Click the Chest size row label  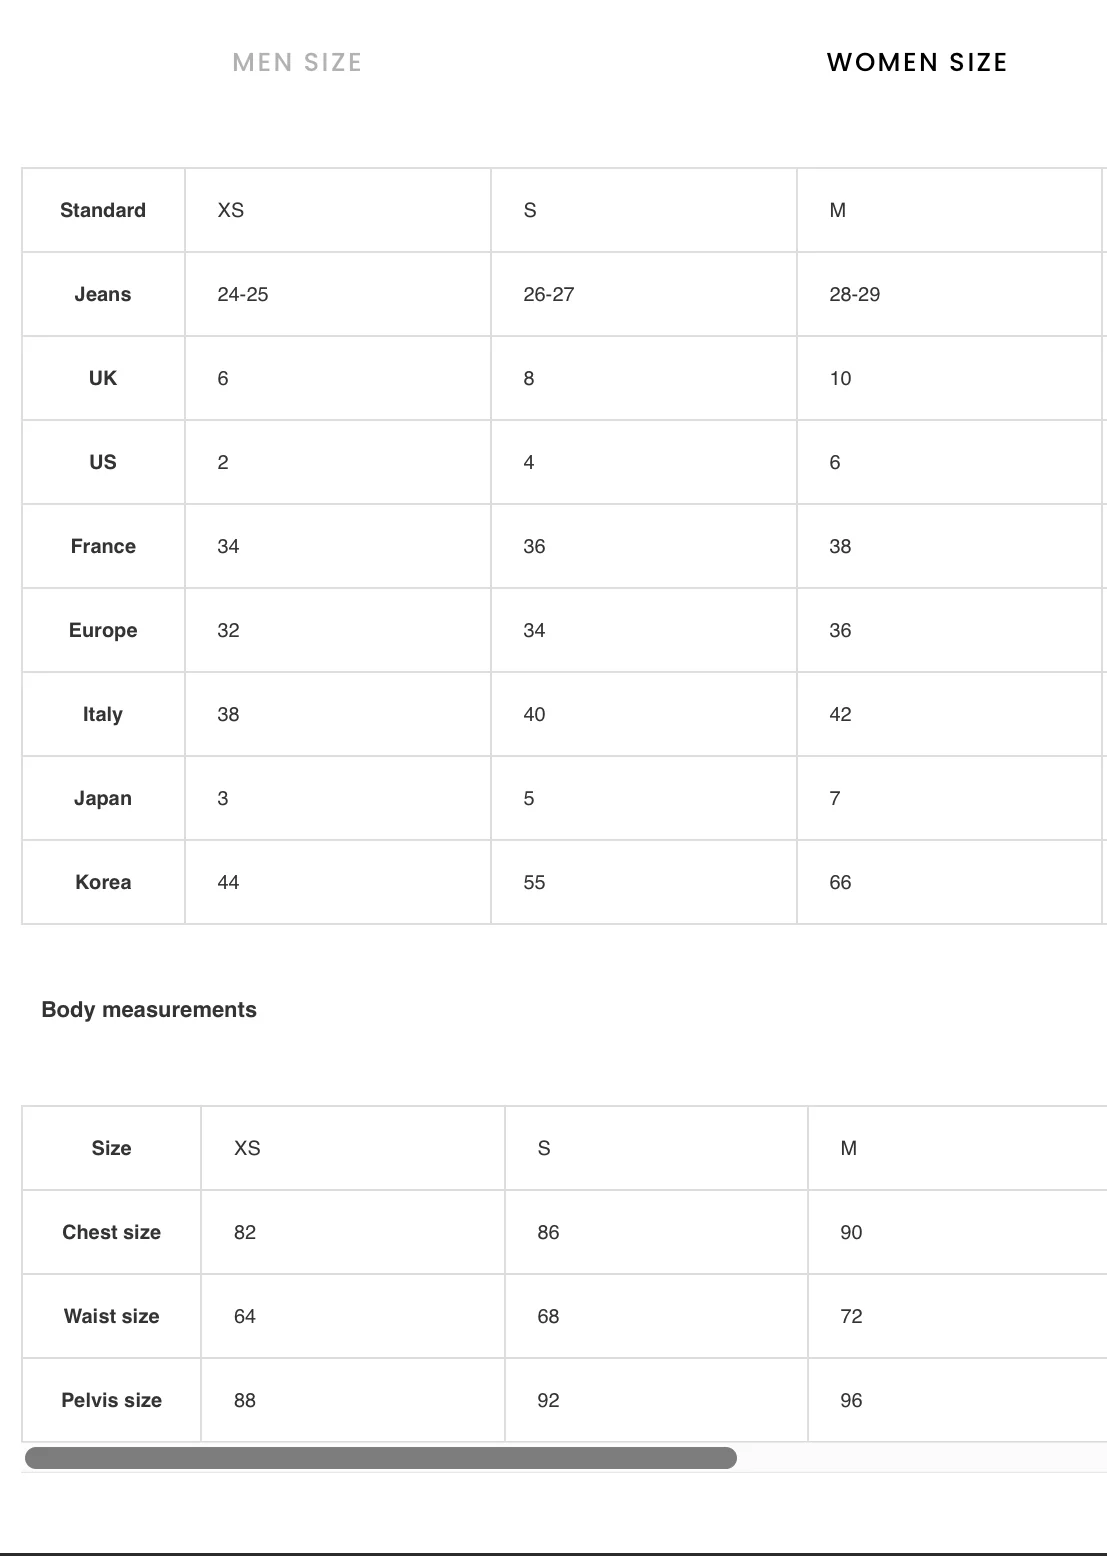point(111,1232)
